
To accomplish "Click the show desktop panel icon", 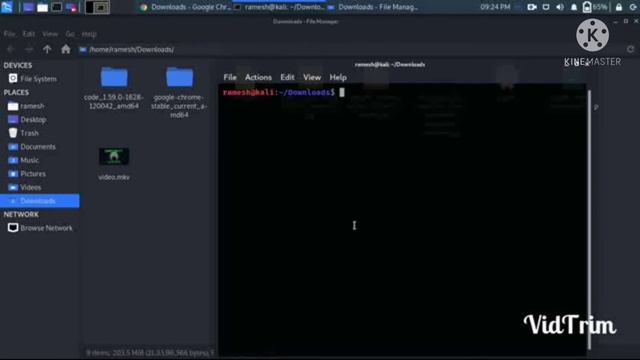I will pyautogui.click(x=28, y=7).
